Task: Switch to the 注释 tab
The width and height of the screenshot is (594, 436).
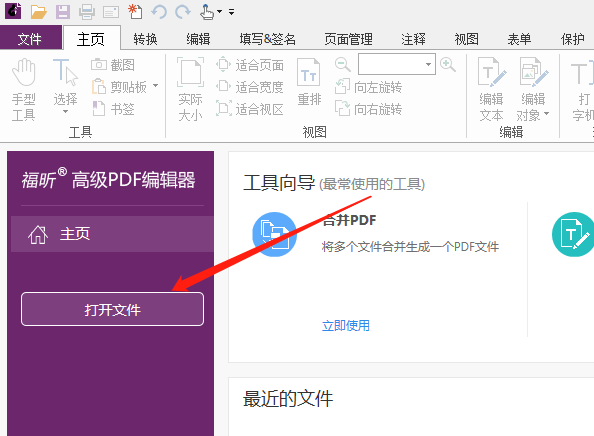Action: click(x=413, y=39)
